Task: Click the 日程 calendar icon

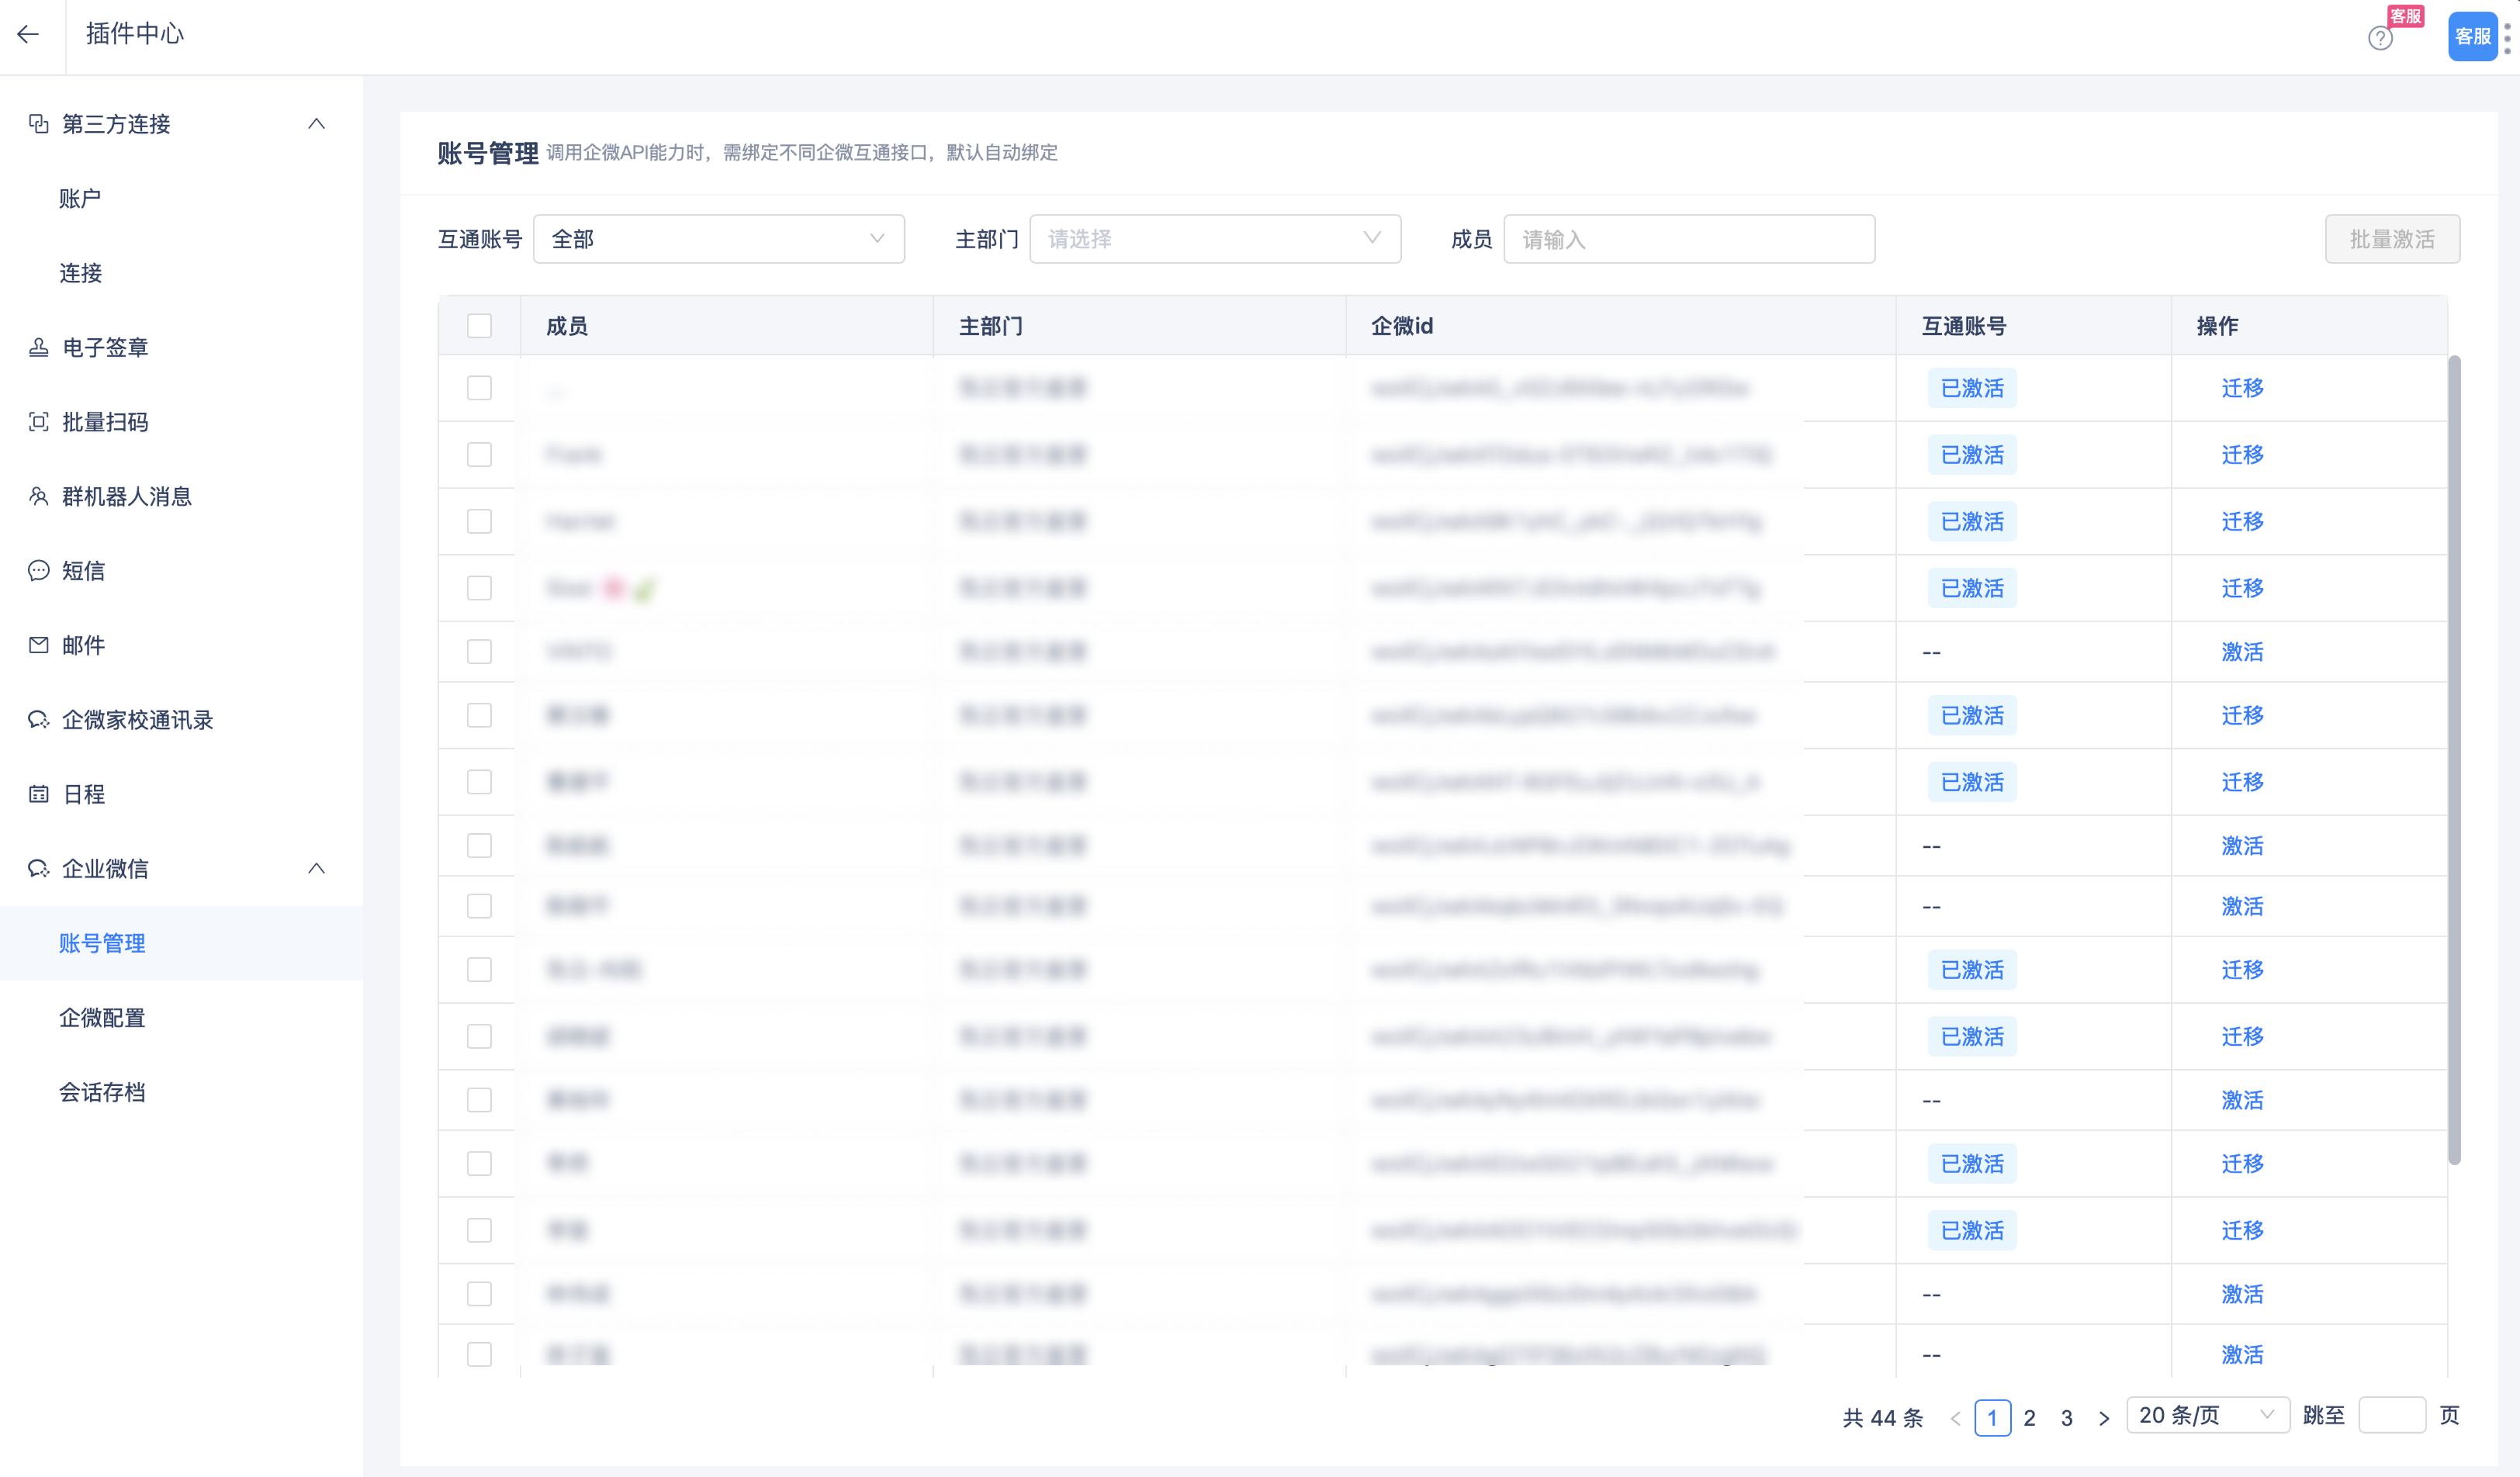Action: click(38, 794)
